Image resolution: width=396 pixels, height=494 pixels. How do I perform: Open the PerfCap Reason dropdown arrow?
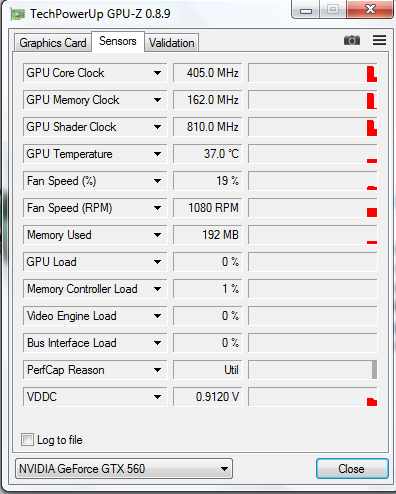[x=157, y=370]
